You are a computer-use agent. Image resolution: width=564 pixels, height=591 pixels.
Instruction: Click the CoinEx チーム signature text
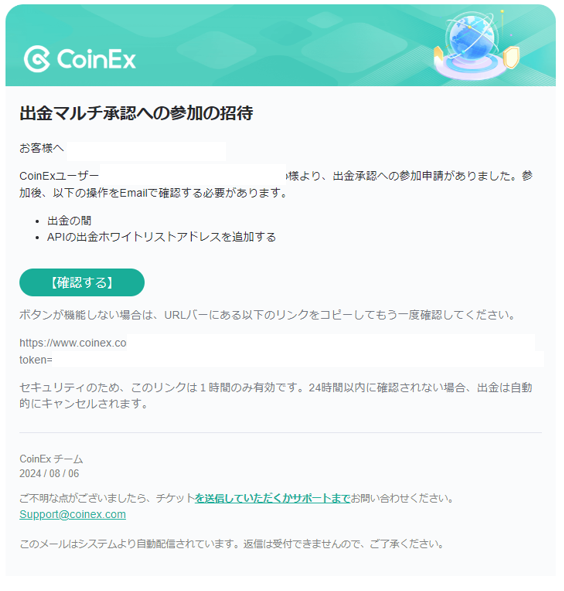(x=51, y=459)
